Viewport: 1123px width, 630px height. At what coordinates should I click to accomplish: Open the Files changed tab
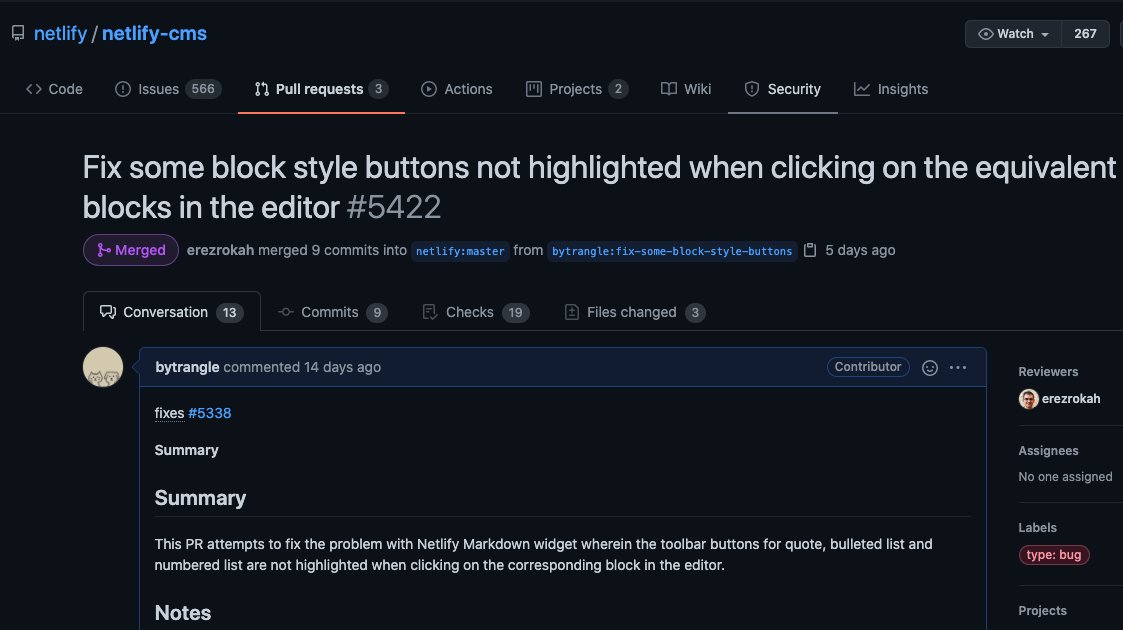coord(635,312)
